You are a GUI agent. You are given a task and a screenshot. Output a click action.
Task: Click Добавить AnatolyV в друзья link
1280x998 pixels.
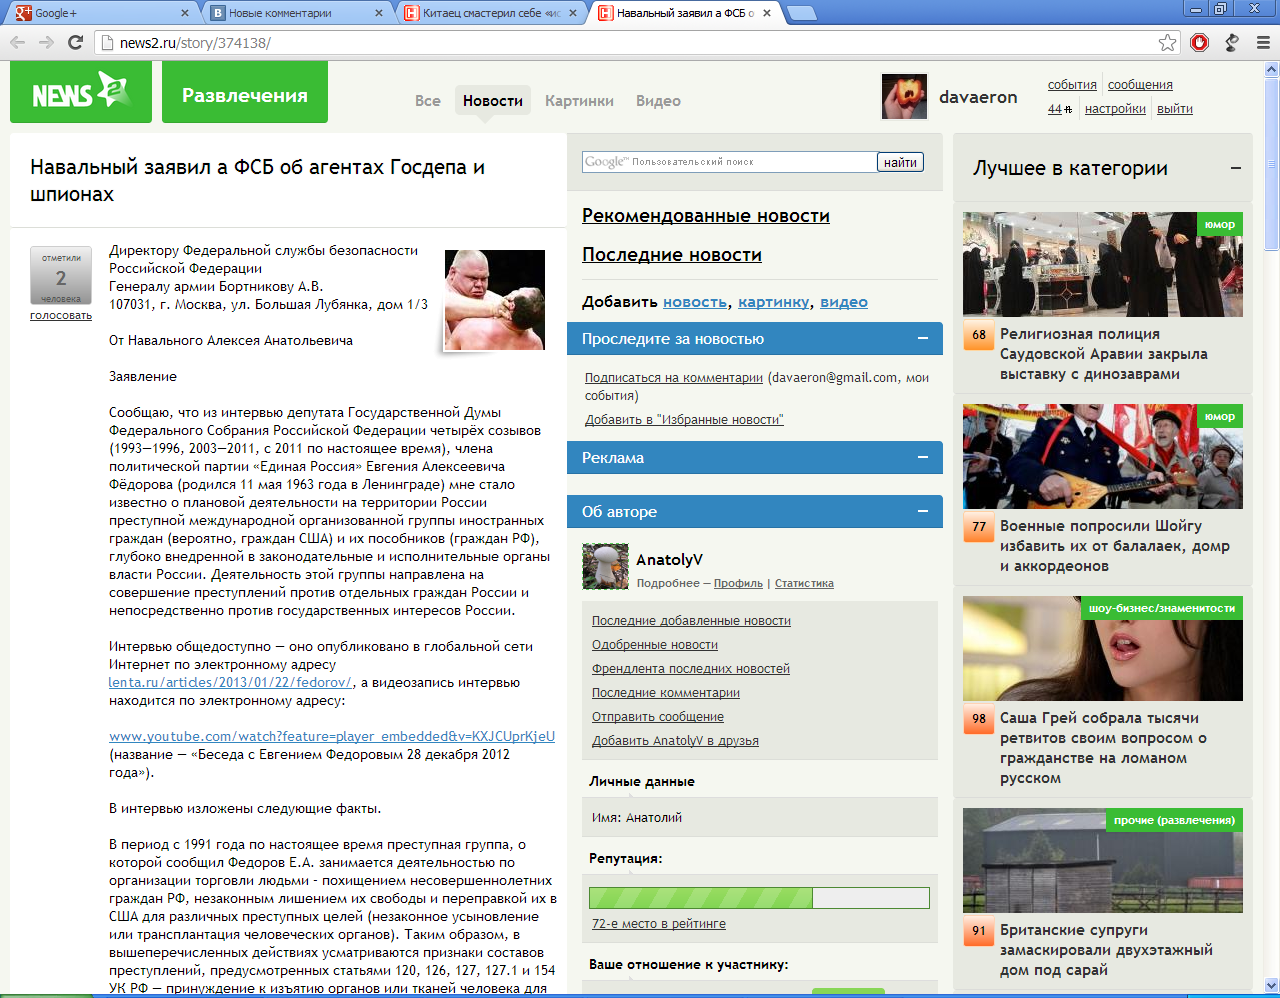click(675, 741)
